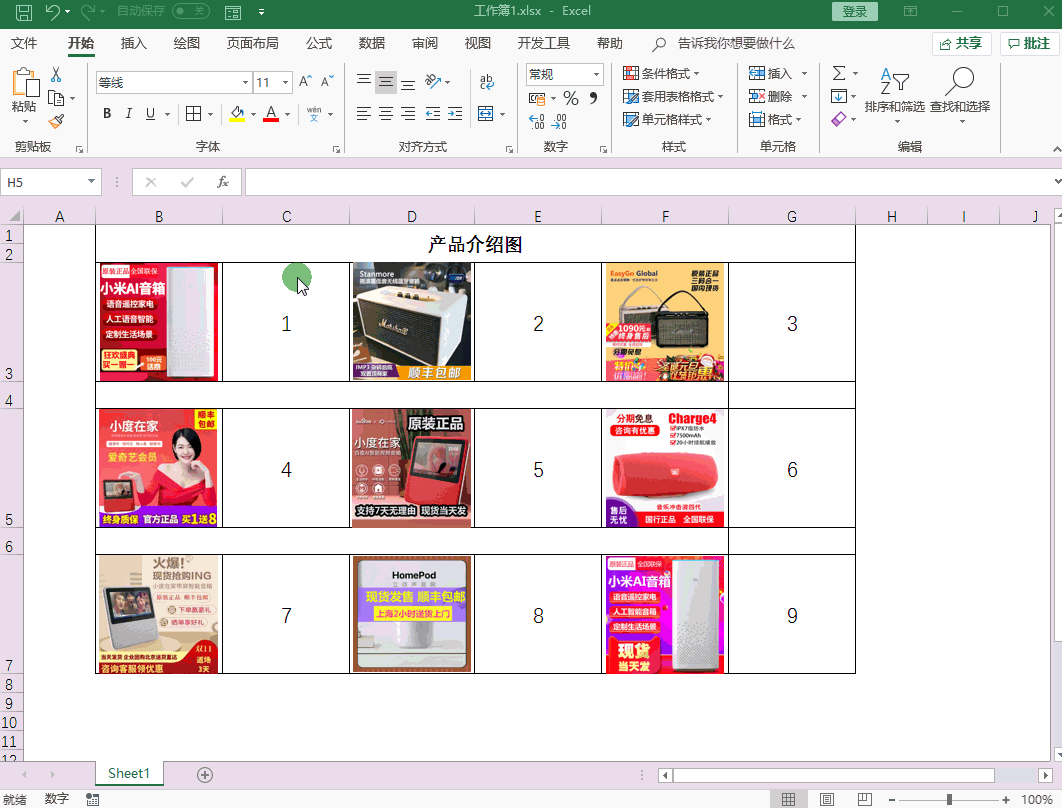The height and width of the screenshot is (808, 1062).
Task: Open the 常规 number format dropdown
Action: coord(597,75)
